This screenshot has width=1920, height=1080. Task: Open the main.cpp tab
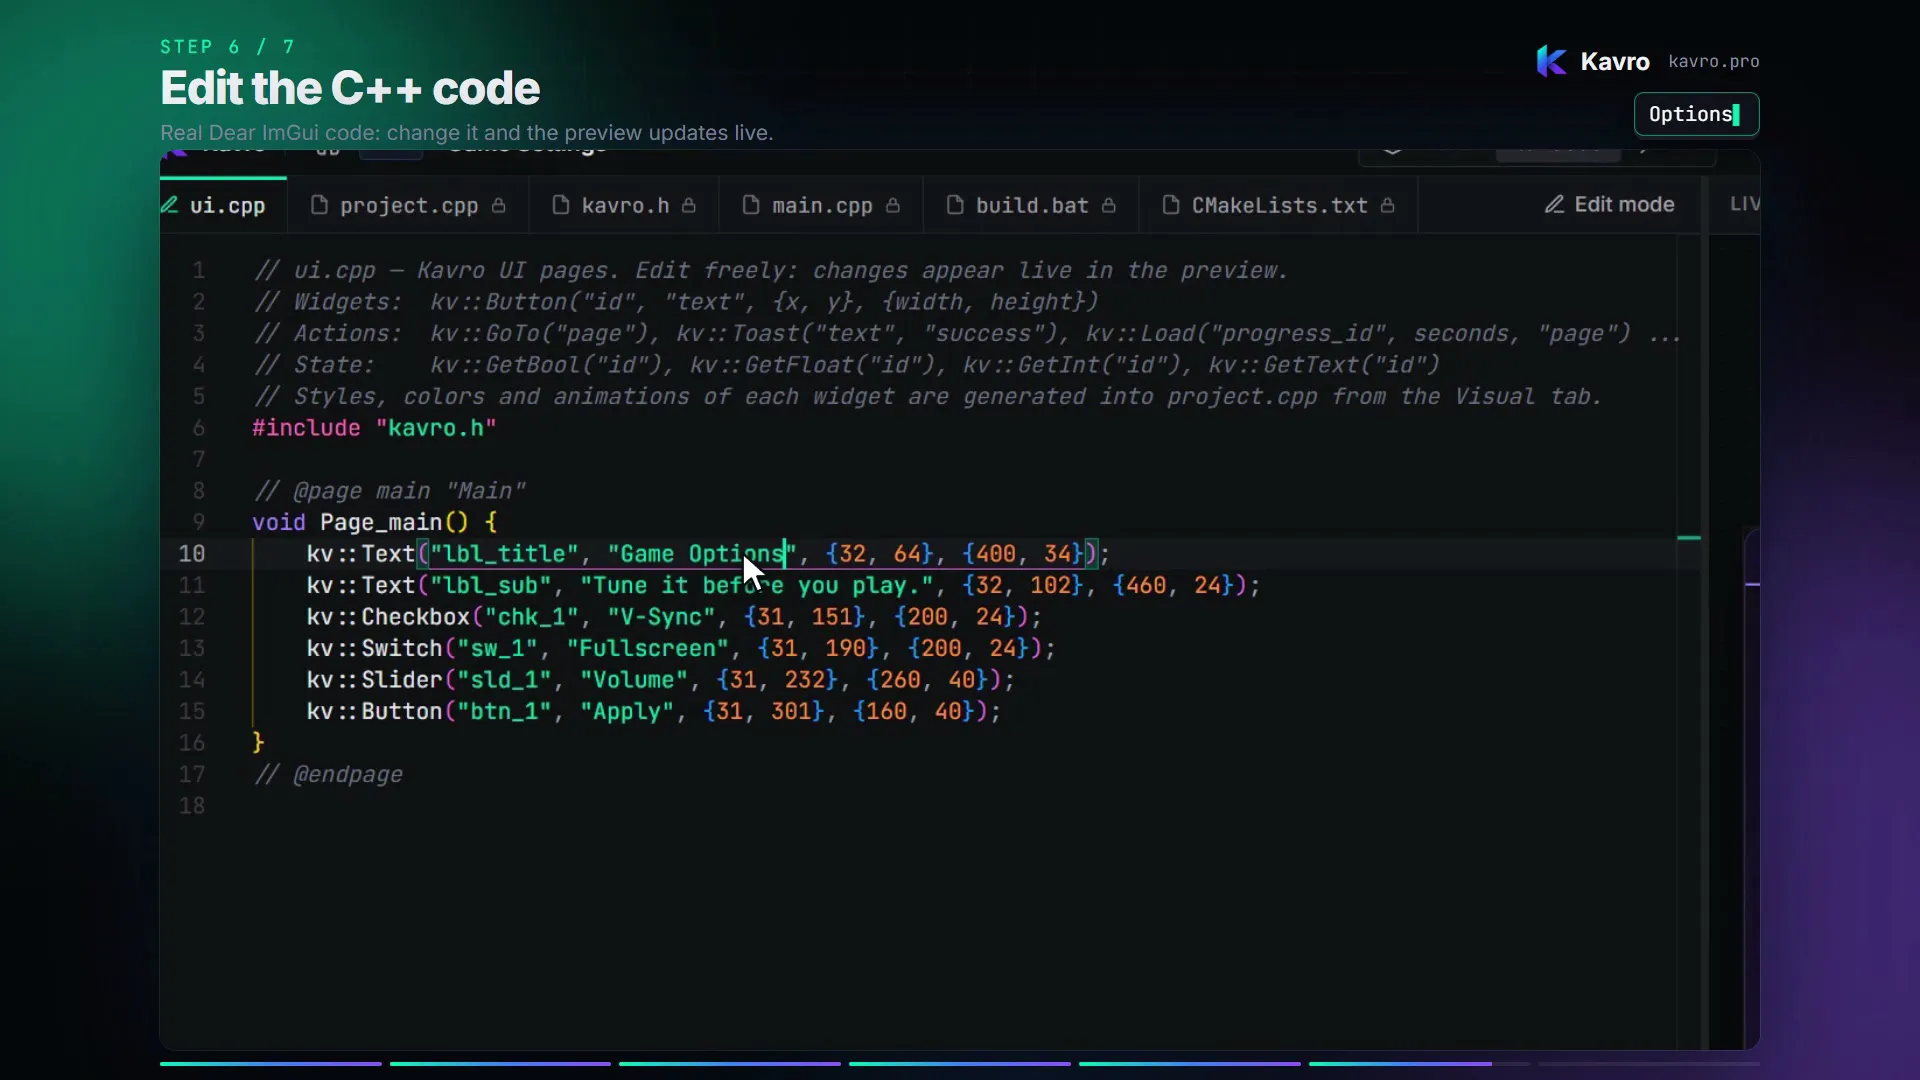coord(821,205)
